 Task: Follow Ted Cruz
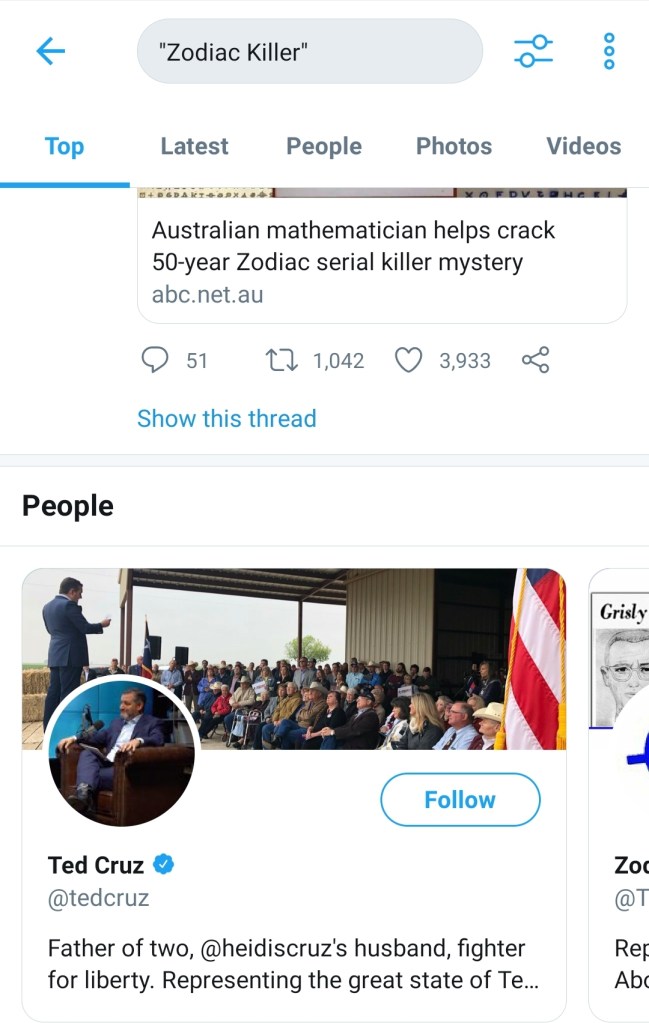[x=460, y=800]
